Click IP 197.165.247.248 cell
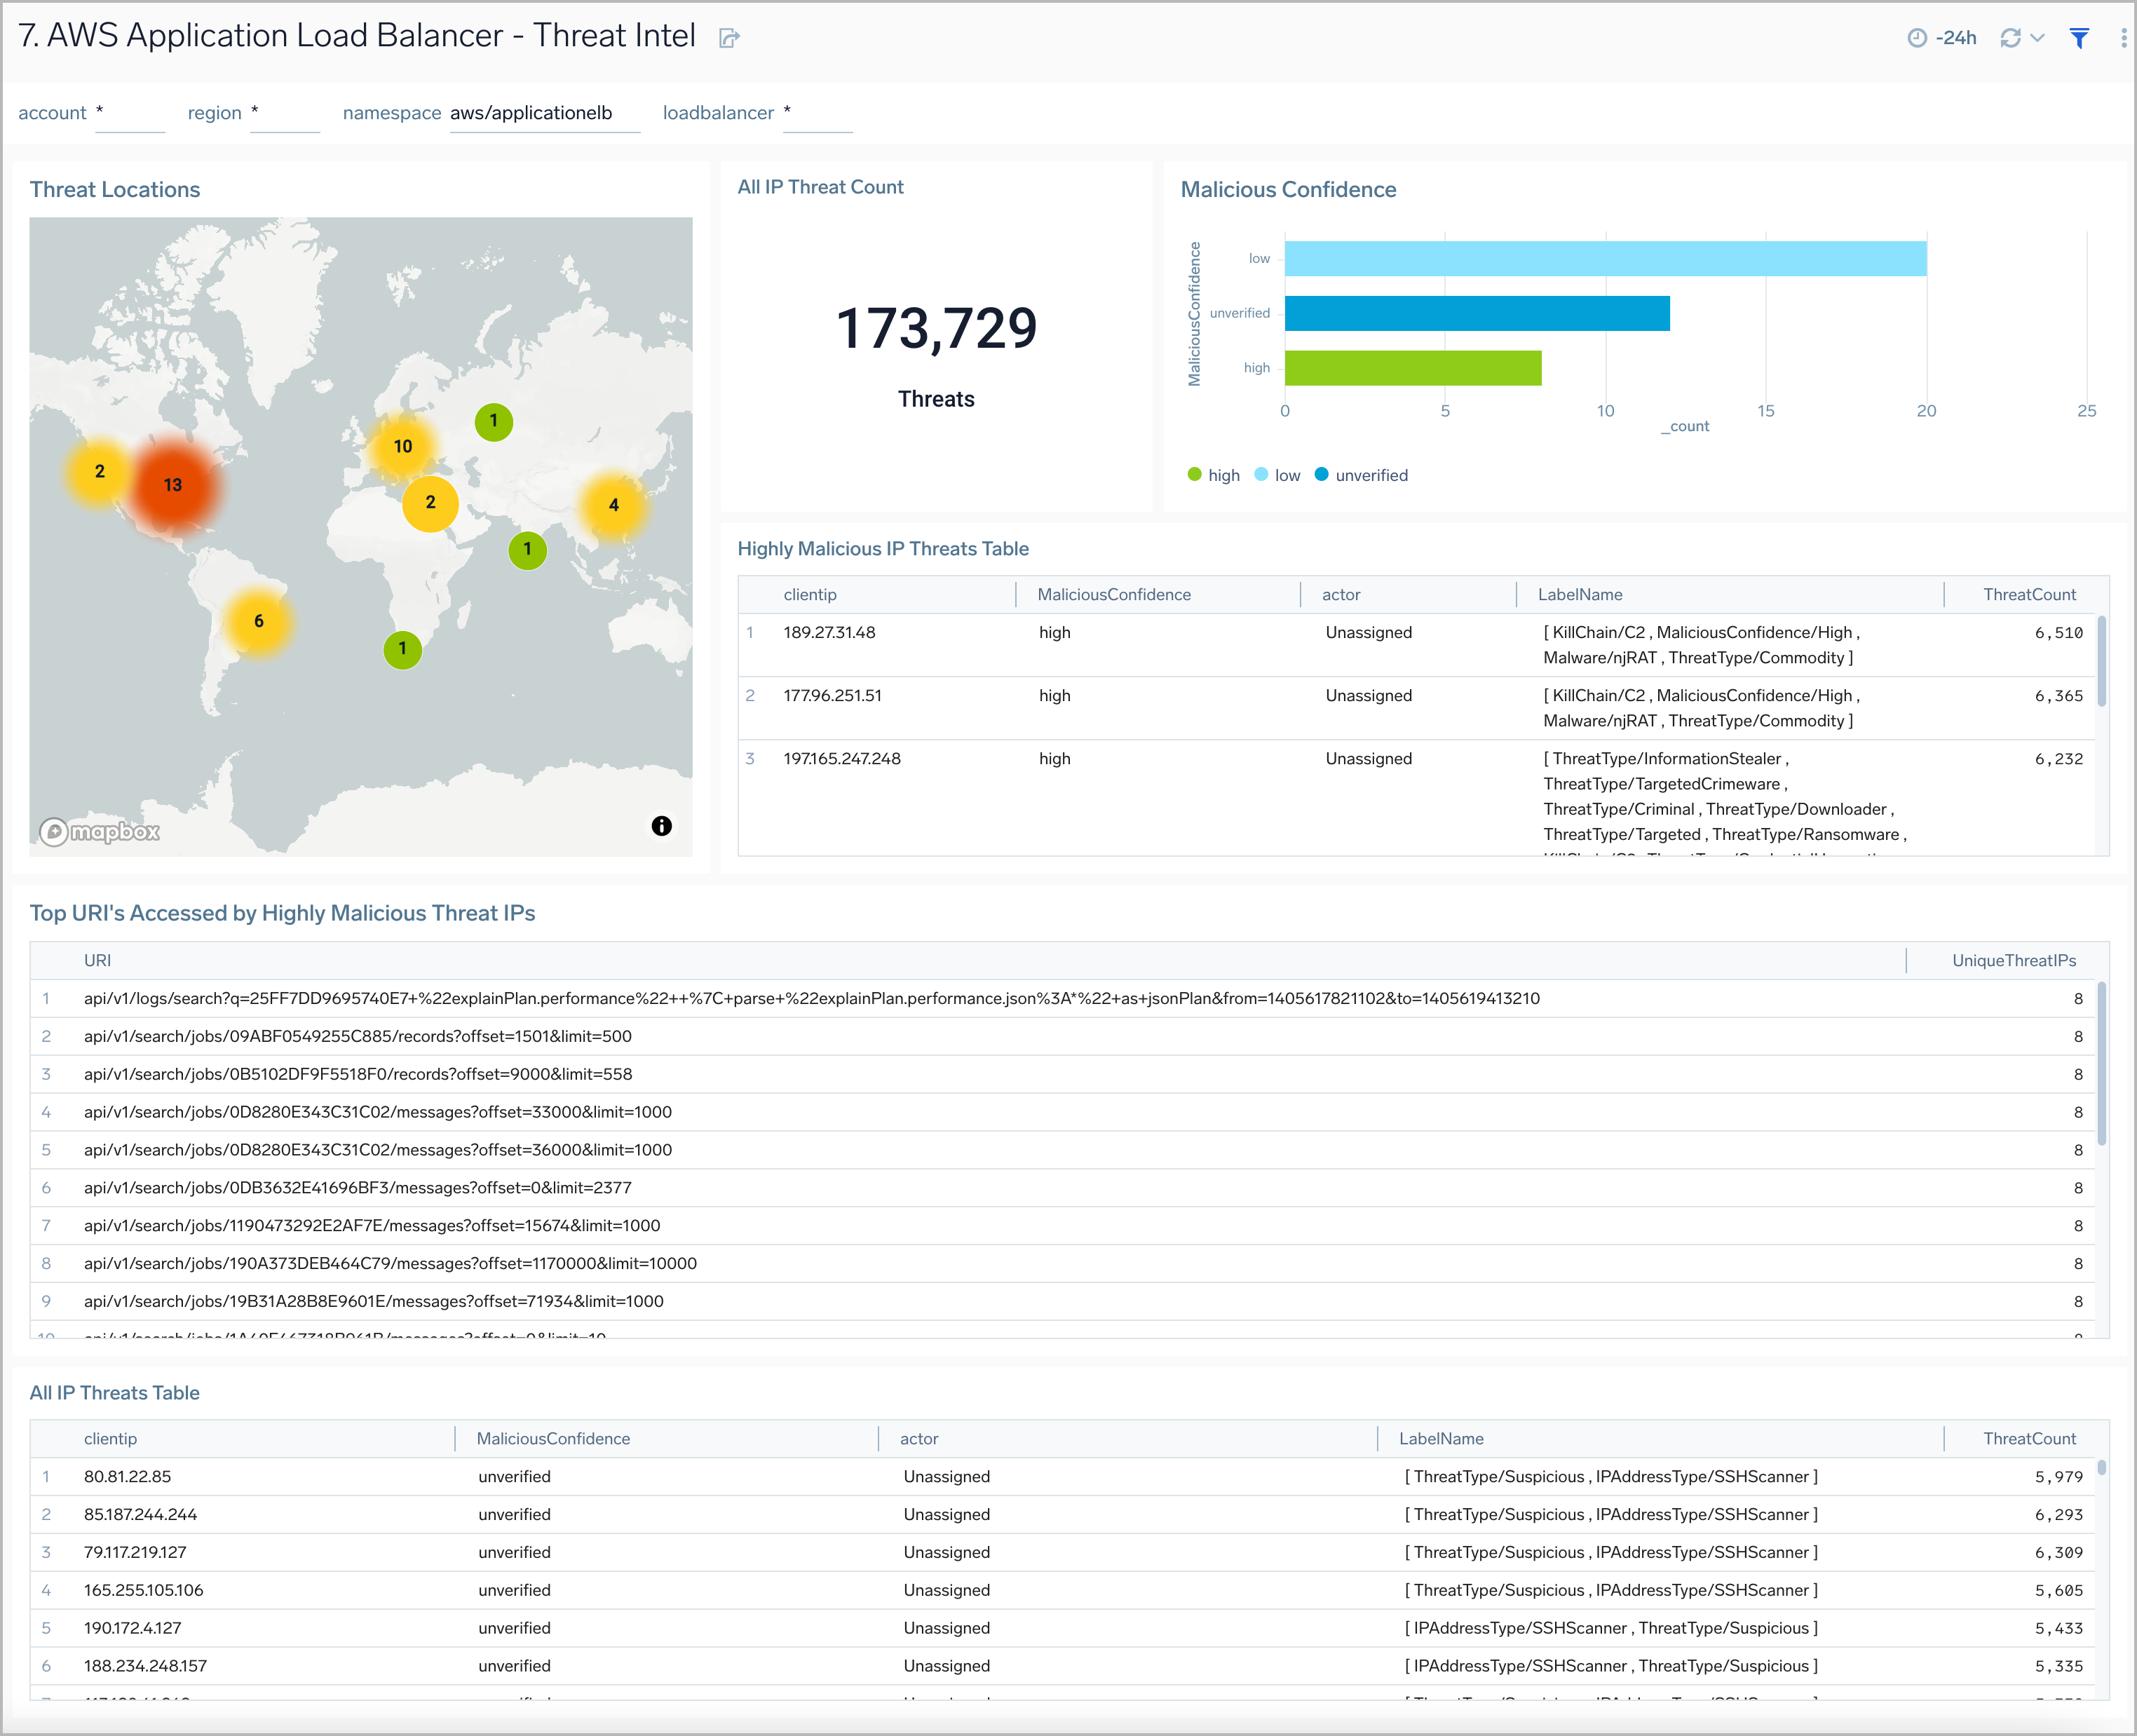 coord(842,758)
